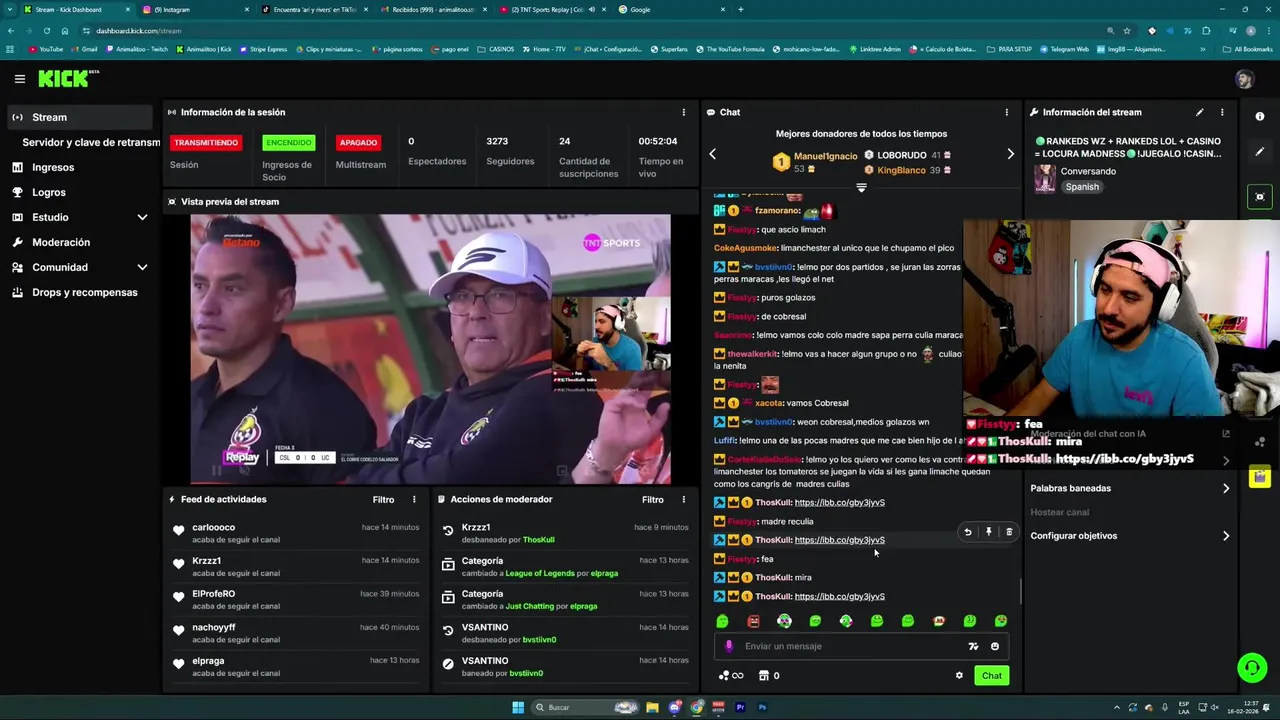The image size is (1280, 720).
Task: Reply to the hovered ThosKull message
Action: tap(967, 532)
